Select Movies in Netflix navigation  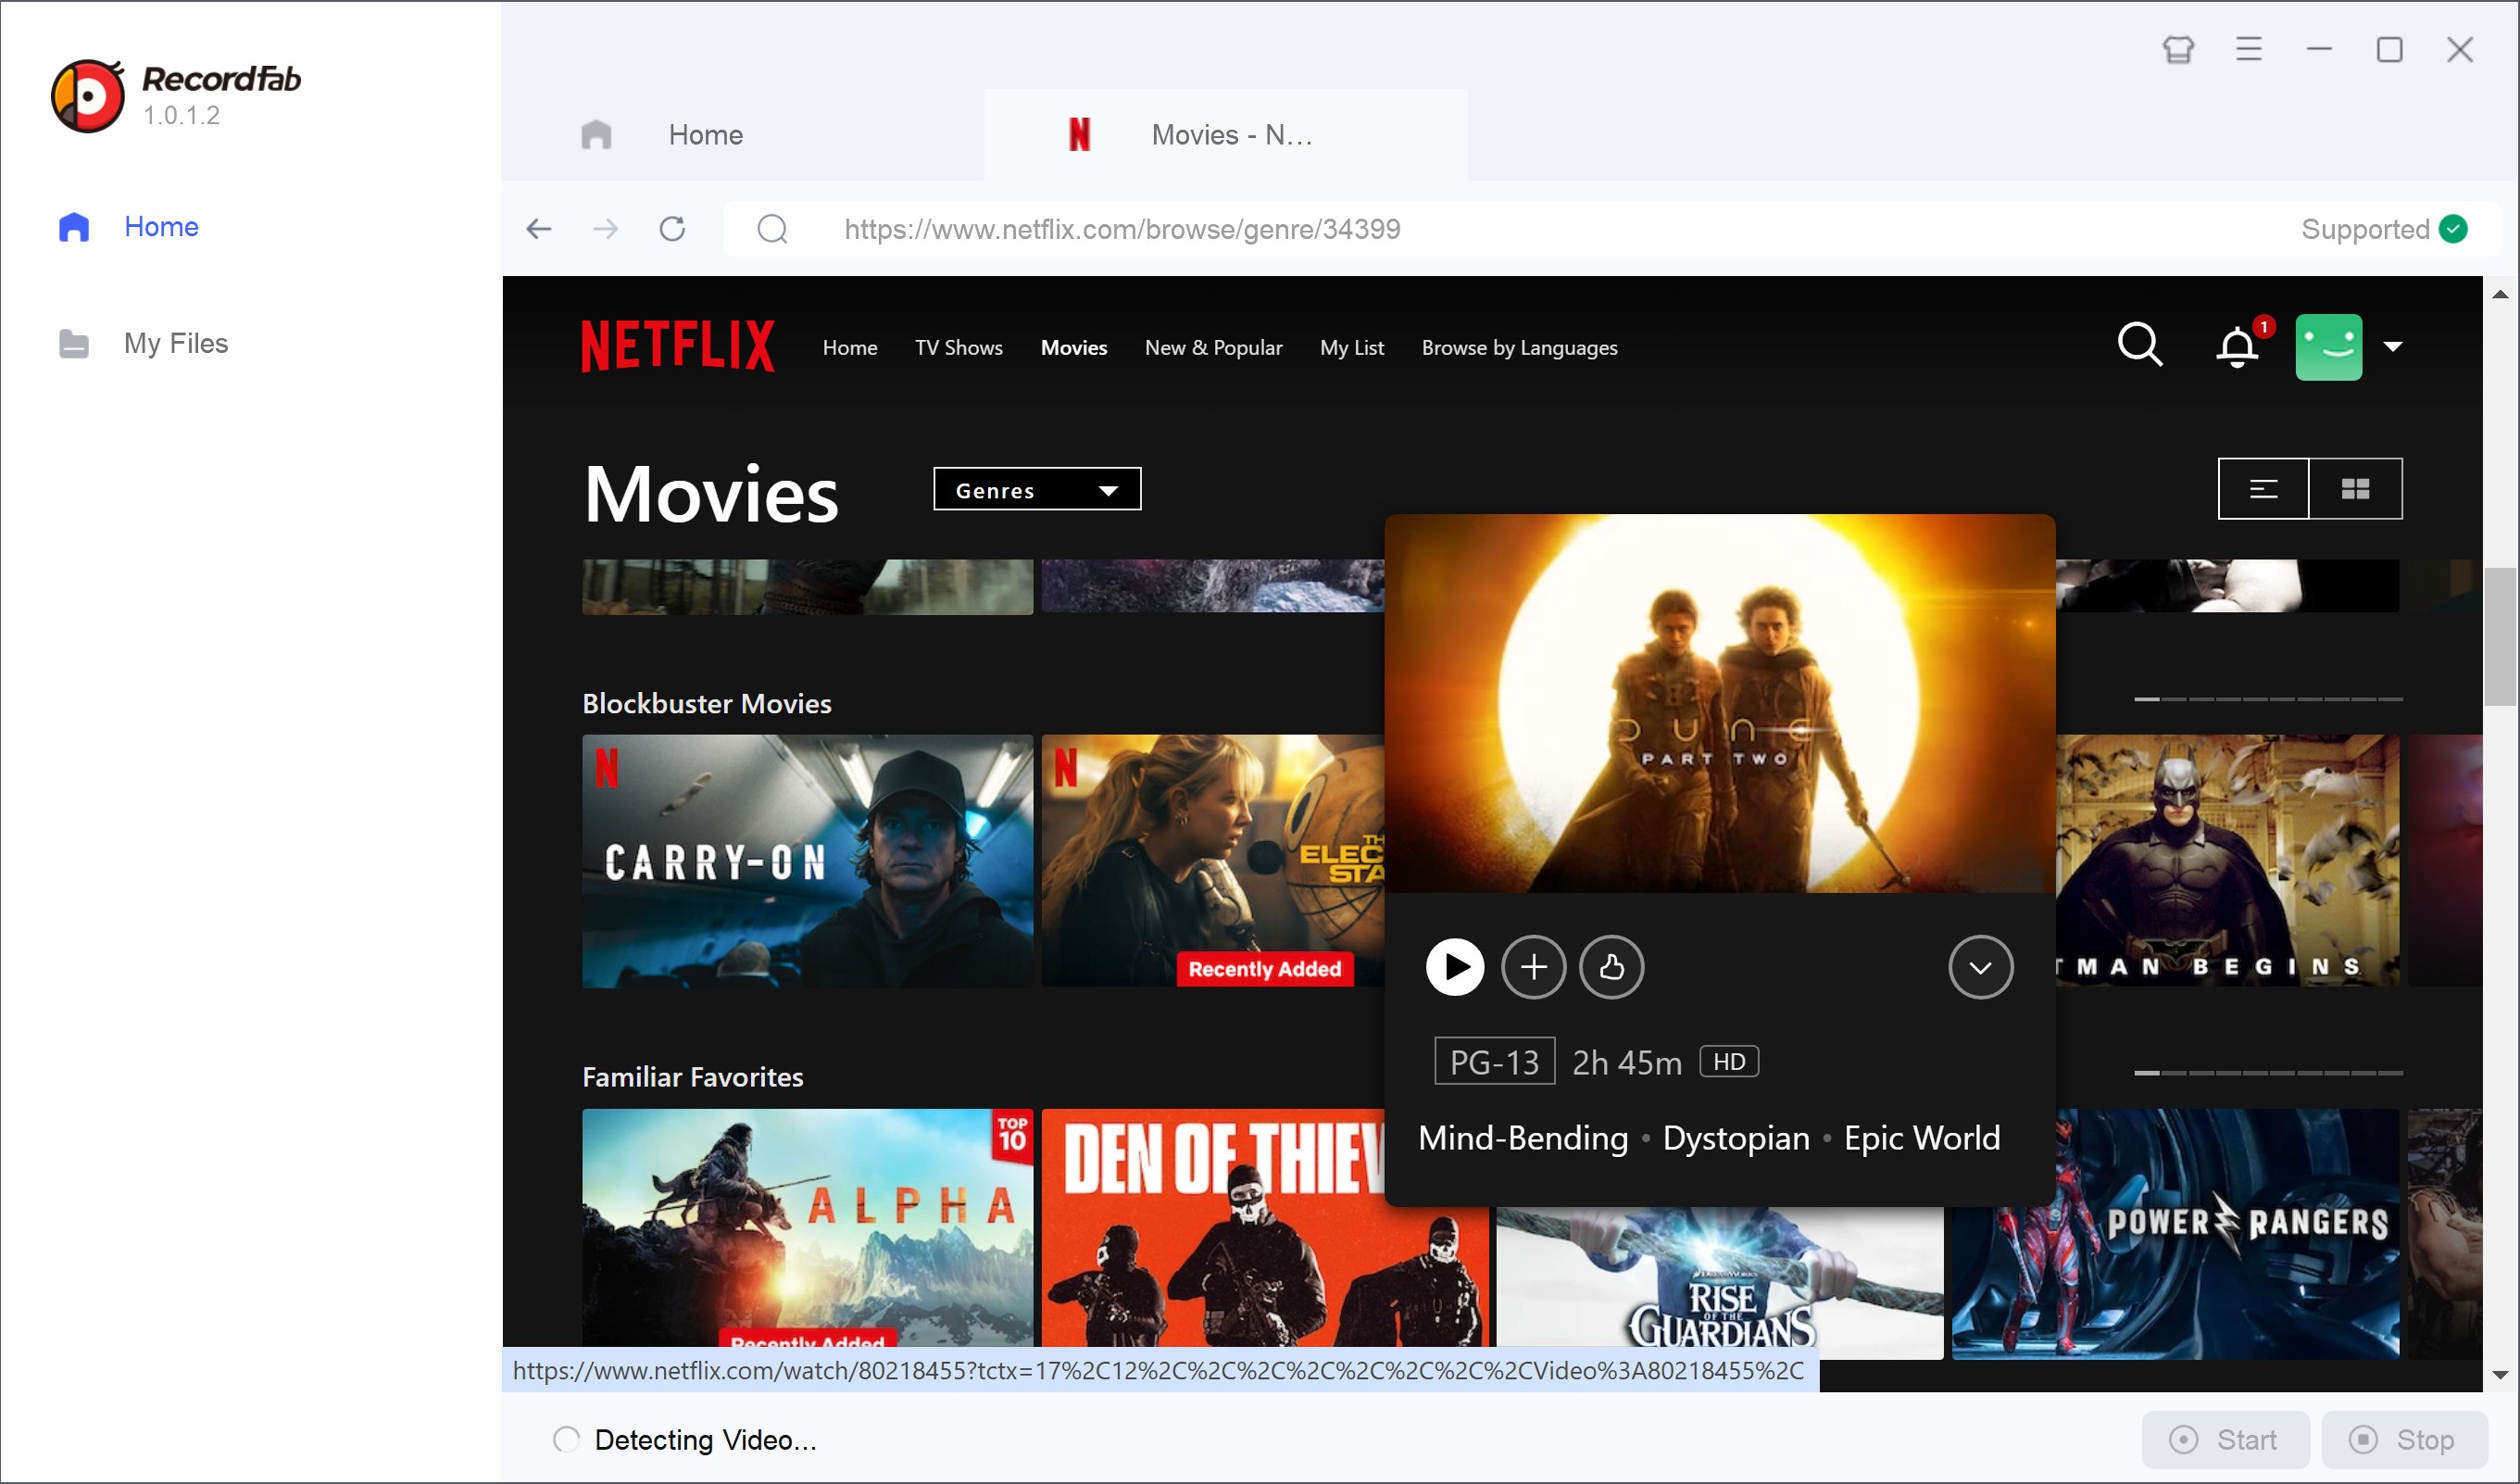pyautogui.click(x=1074, y=348)
